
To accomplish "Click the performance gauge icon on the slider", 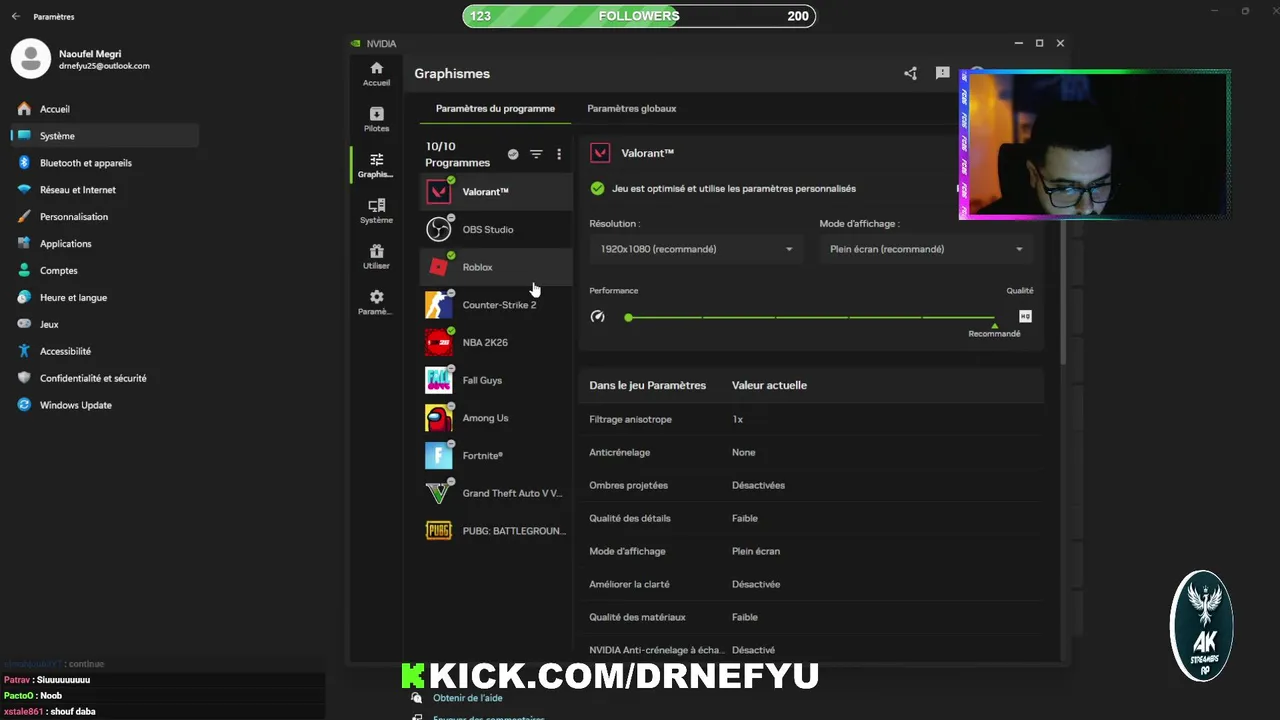I will coord(598,316).
